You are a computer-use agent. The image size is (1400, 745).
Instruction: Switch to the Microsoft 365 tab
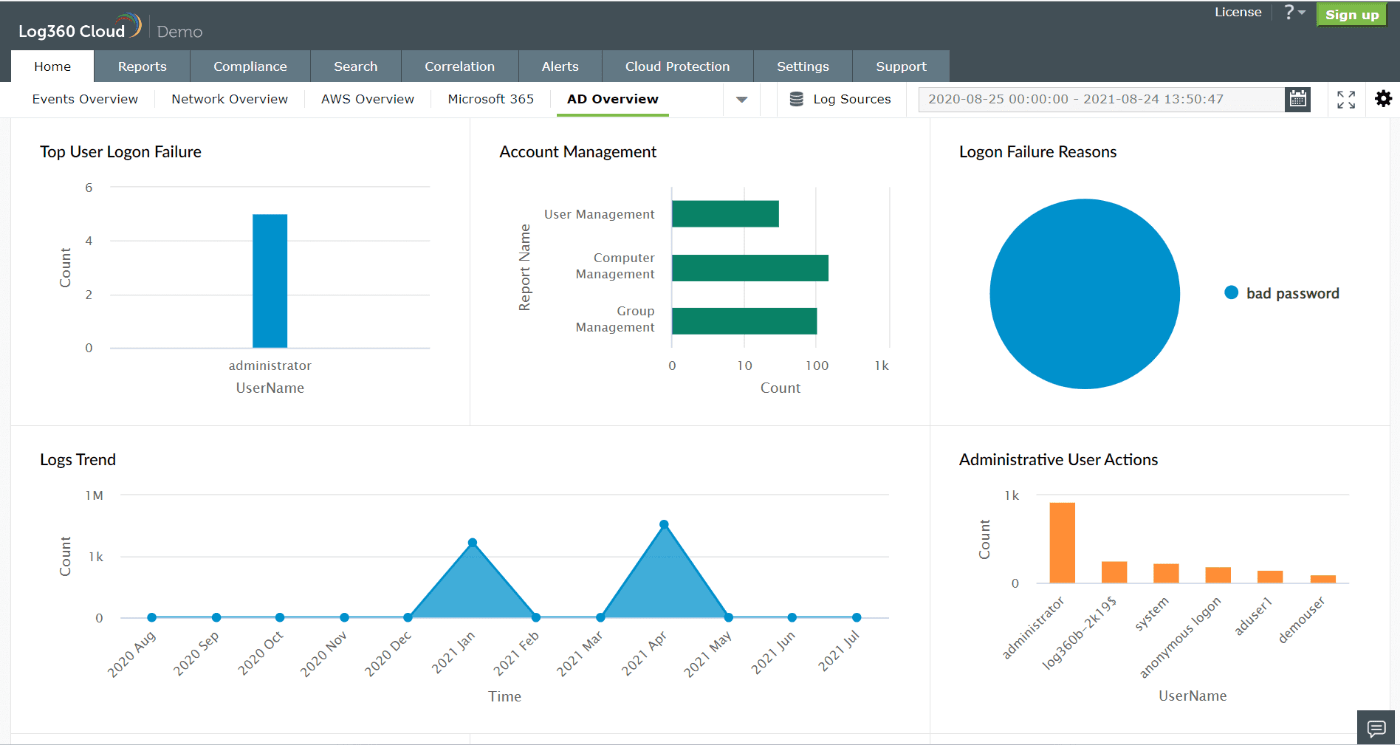pyautogui.click(x=490, y=99)
